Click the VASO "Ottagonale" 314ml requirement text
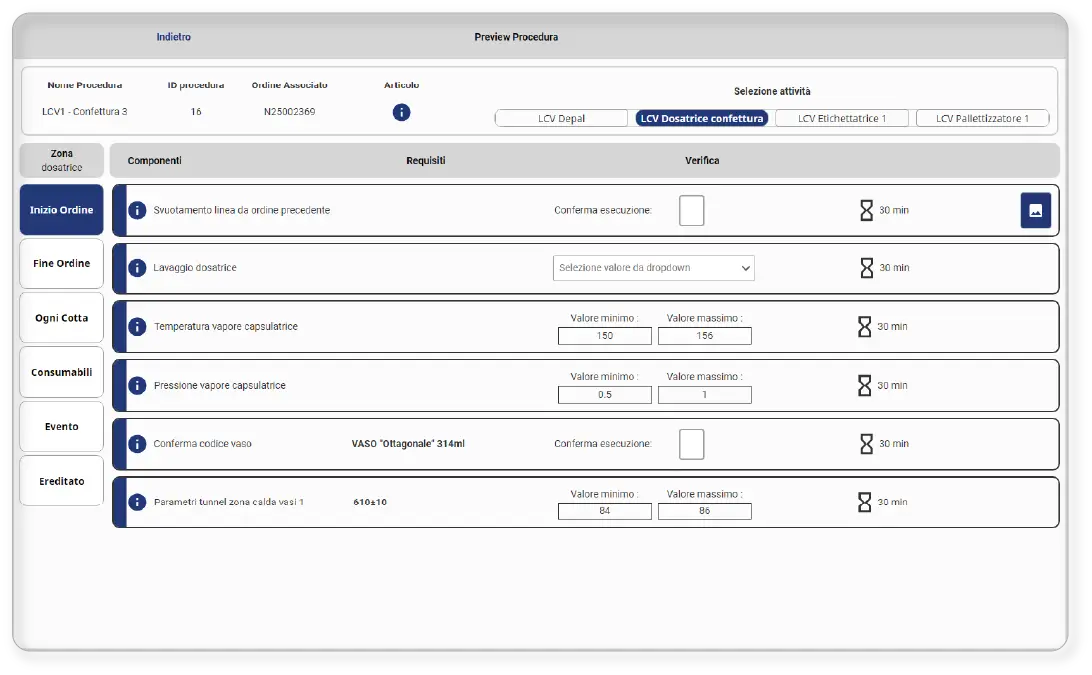 coord(408,444)
